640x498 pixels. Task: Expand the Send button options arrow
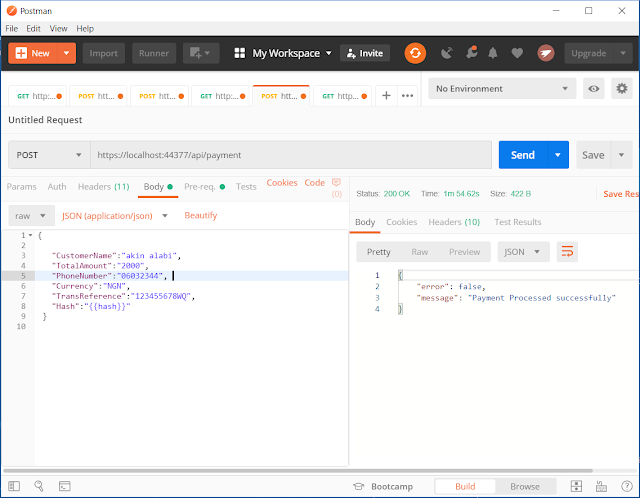tap(558, 155)
